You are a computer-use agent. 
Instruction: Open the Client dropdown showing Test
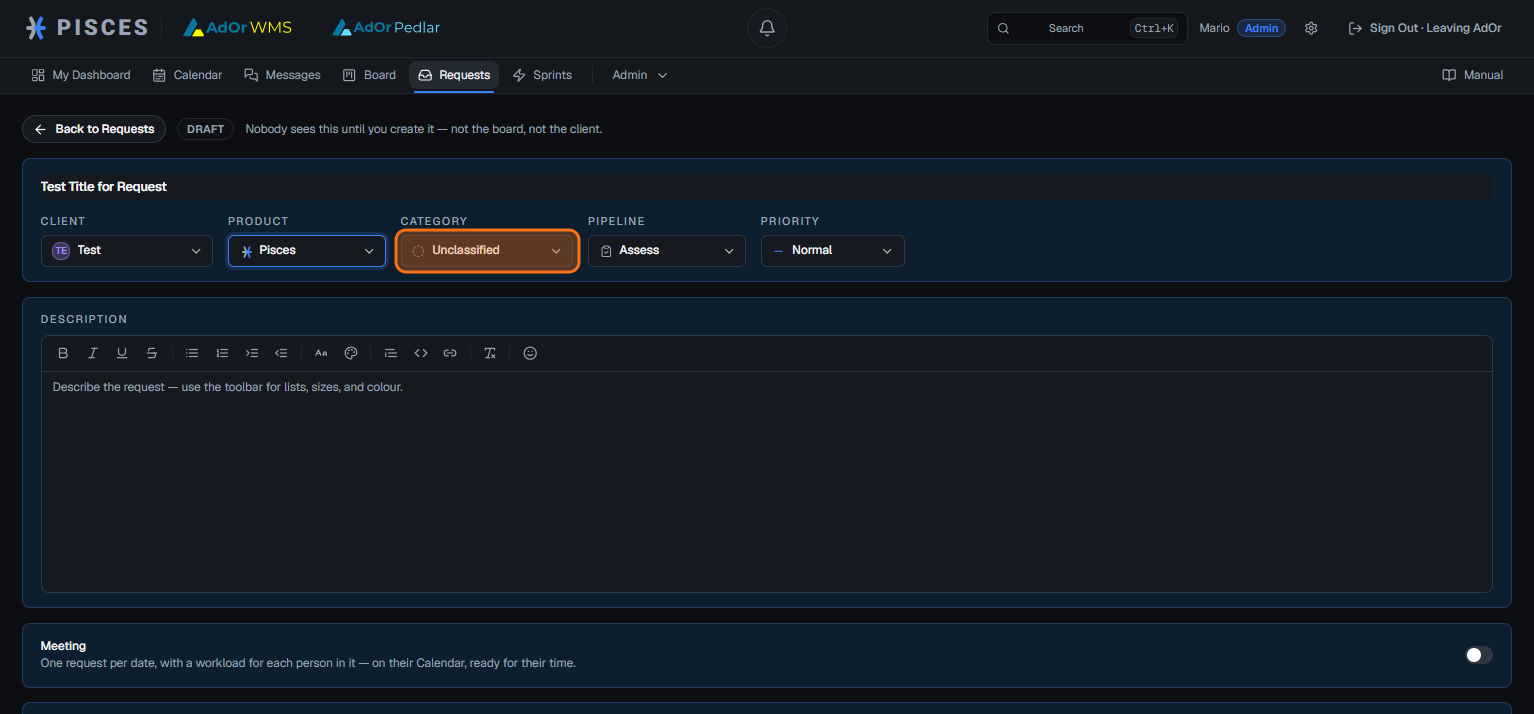[127, 251]
